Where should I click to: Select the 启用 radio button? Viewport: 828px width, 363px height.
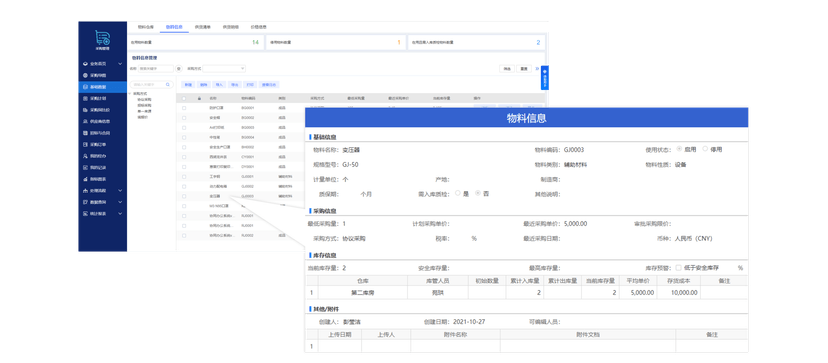(x=679, y=149)
